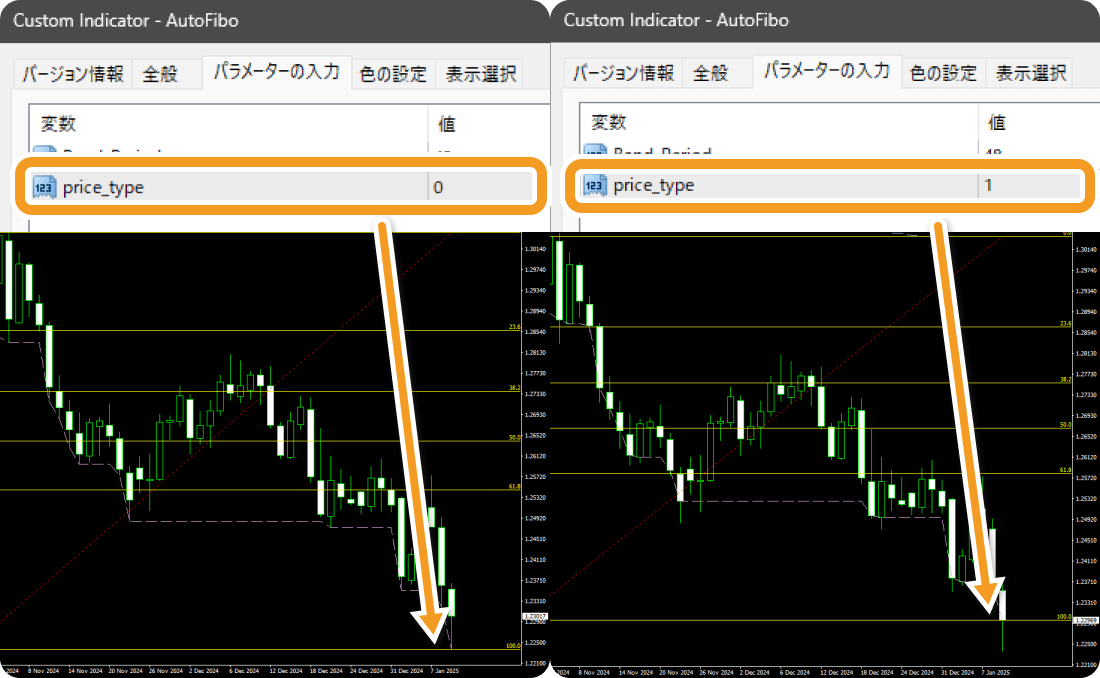1100x678 pixels.
Task: Click 7 Jan 2025 date on right chart
Action: (995, 672)
